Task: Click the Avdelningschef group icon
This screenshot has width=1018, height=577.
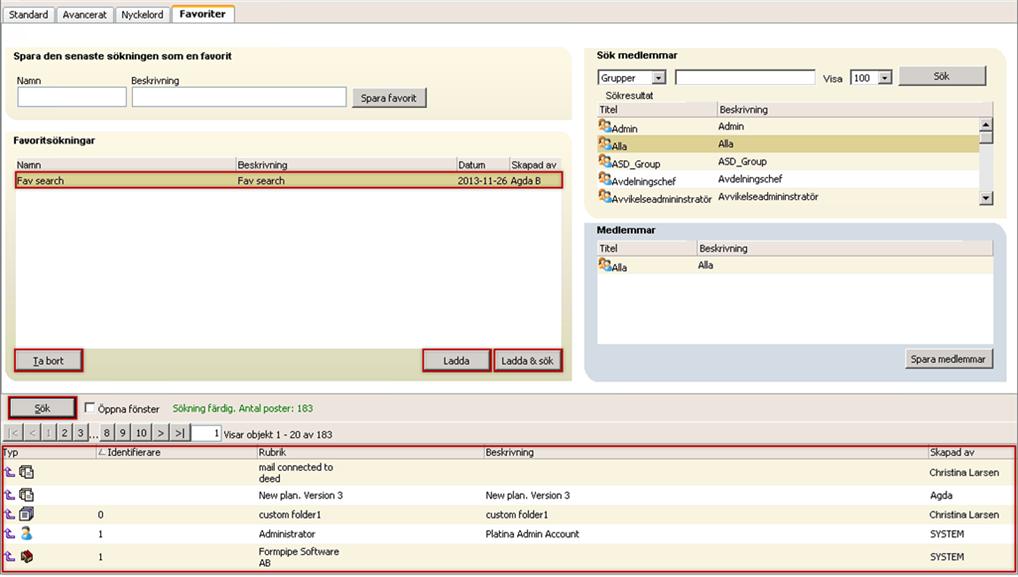Action: tap(604, 178)
